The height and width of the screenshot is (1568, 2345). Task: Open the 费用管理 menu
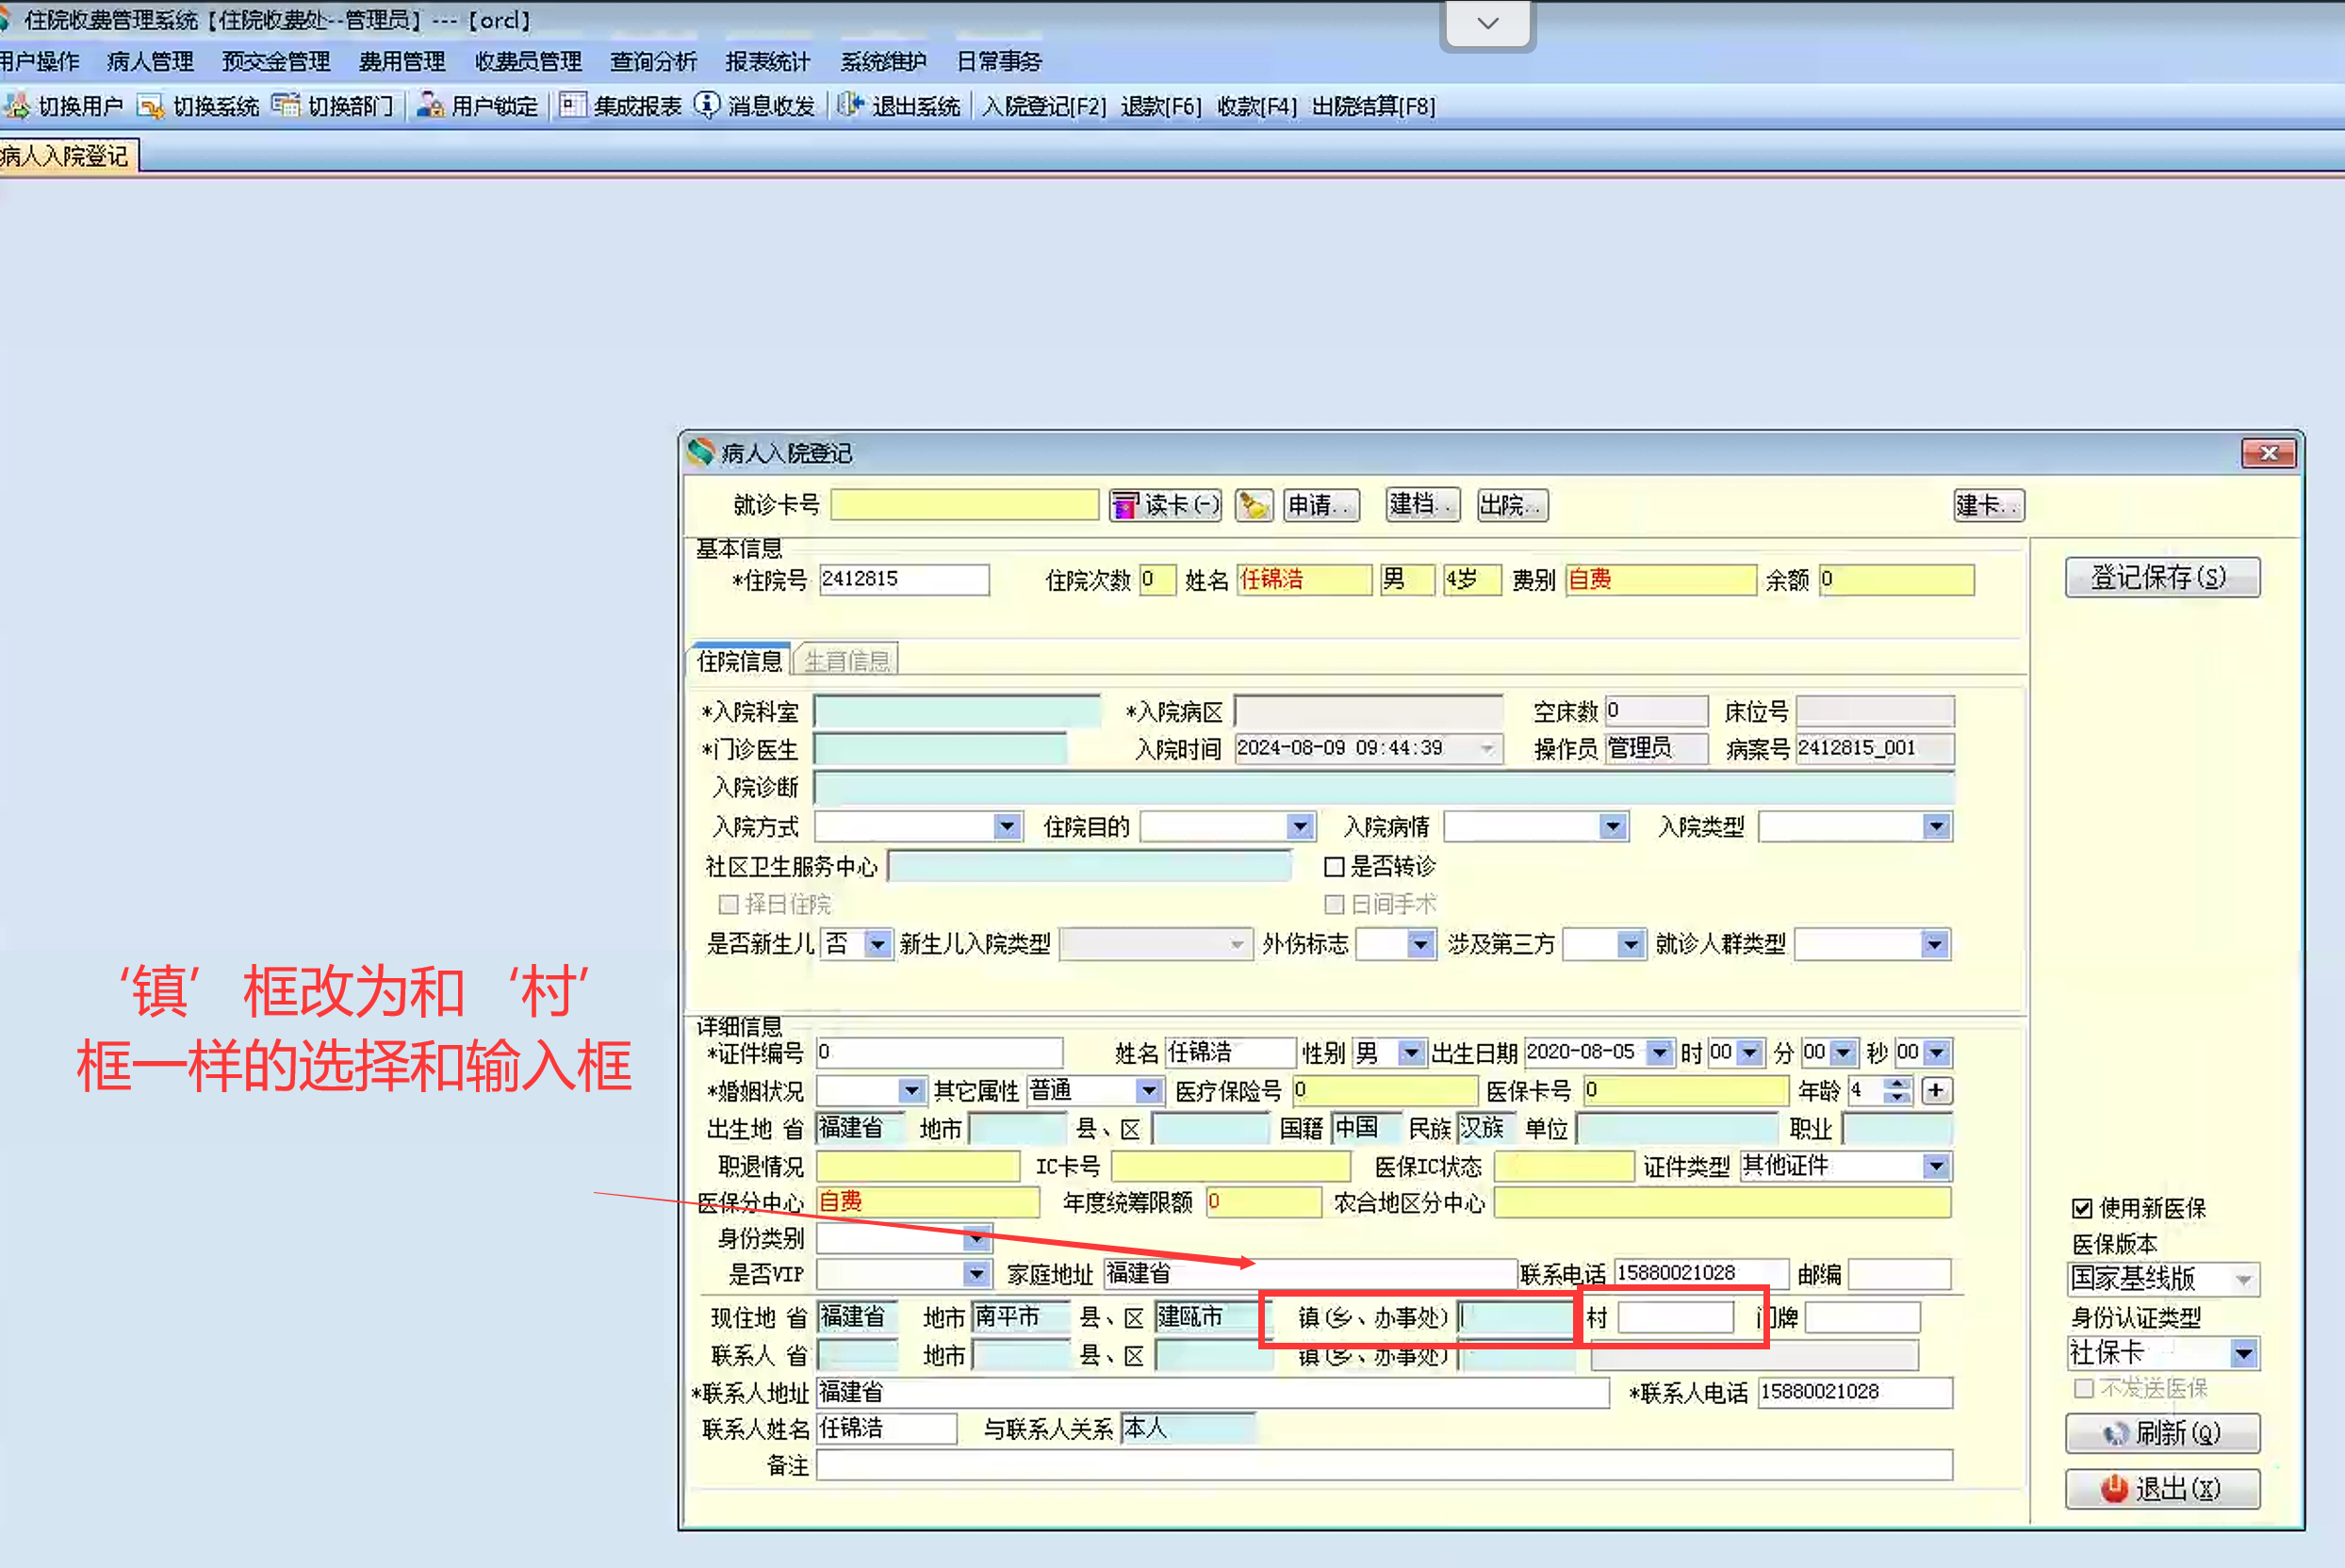click(x=402, y=62)
